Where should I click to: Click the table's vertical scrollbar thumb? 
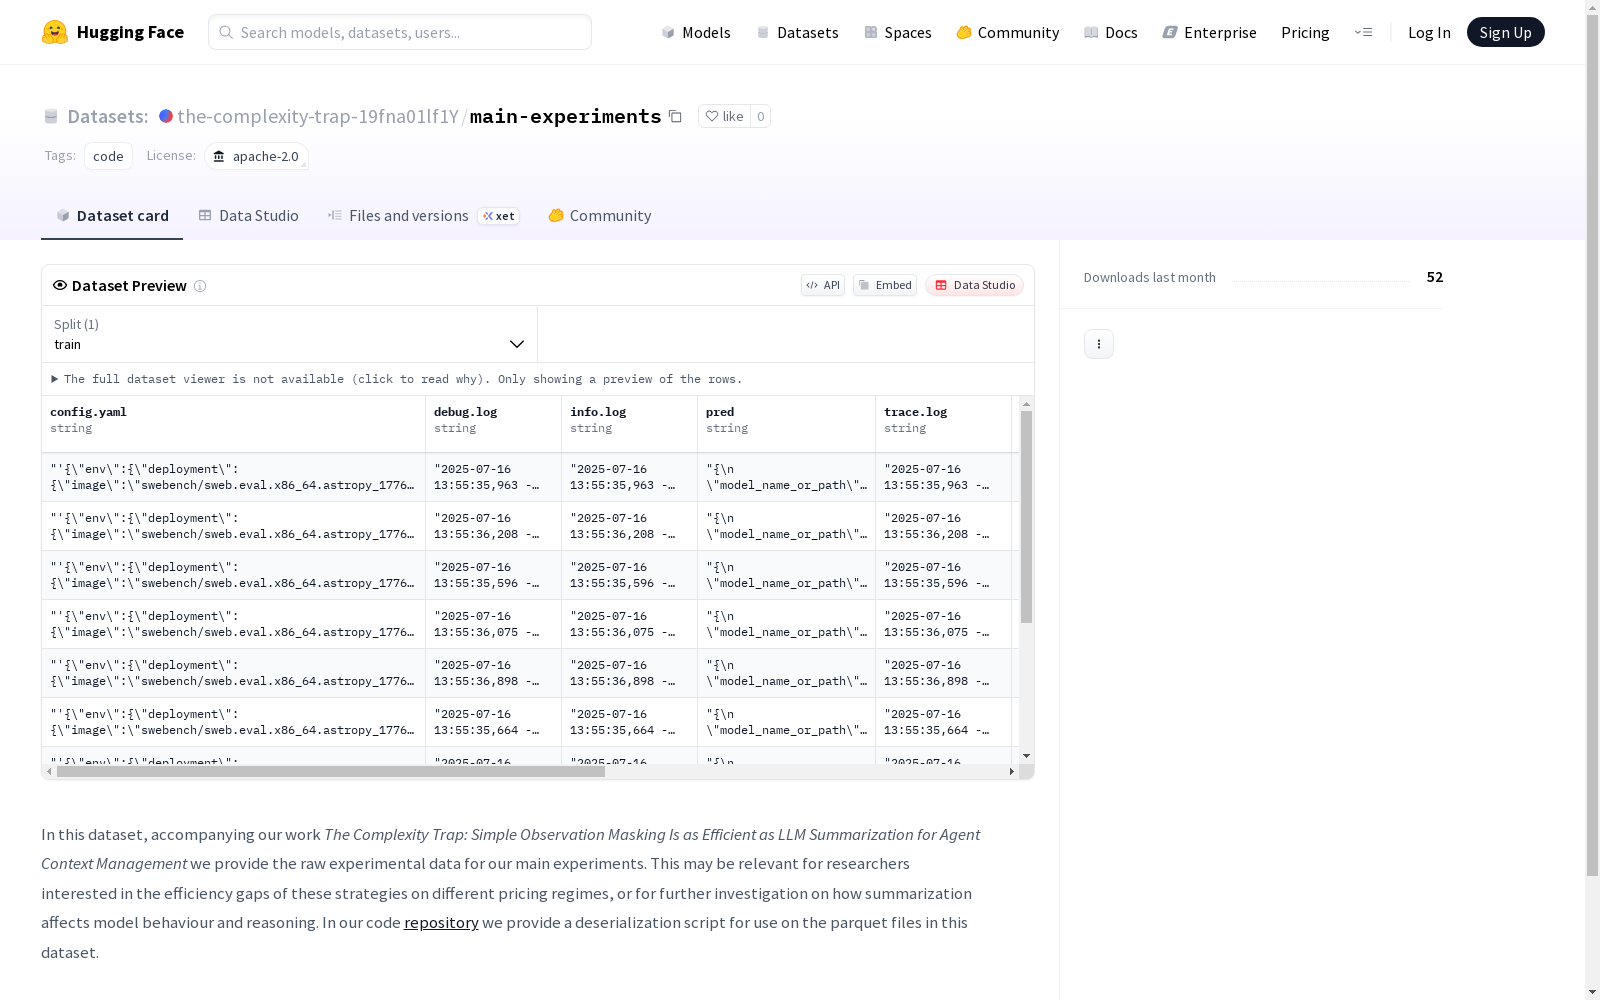1026,517
